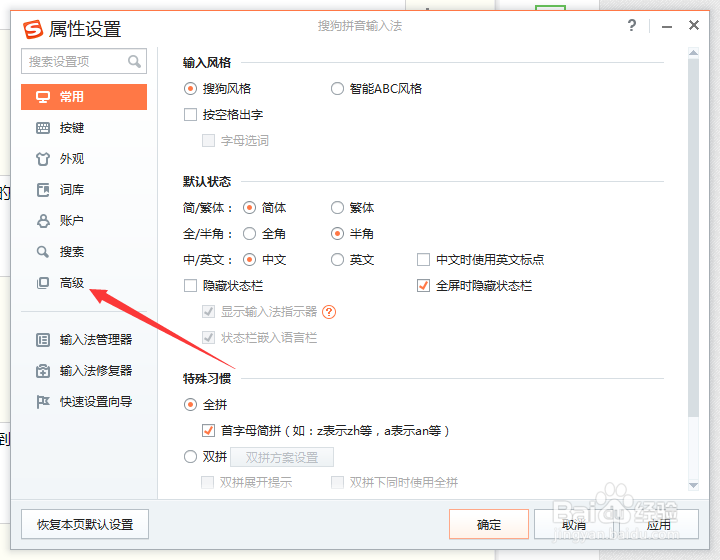Viewport: 720px width, 560px height.
Task: Select the 智能ABC风格 radio button
Action: 337,89
